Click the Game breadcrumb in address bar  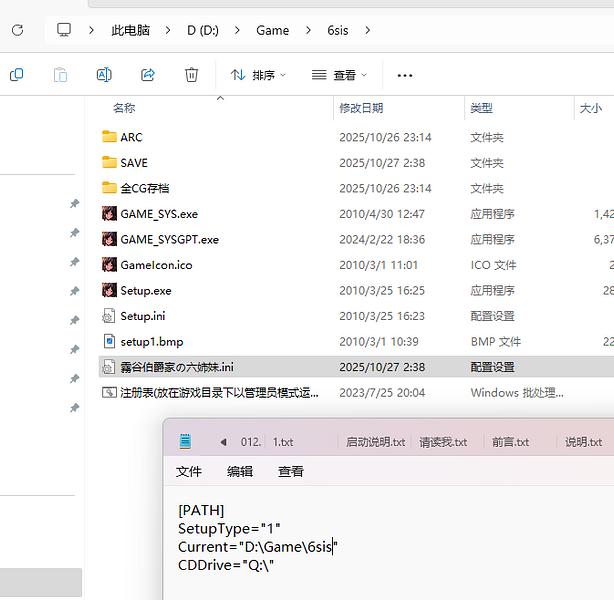[x=272, y=30]
